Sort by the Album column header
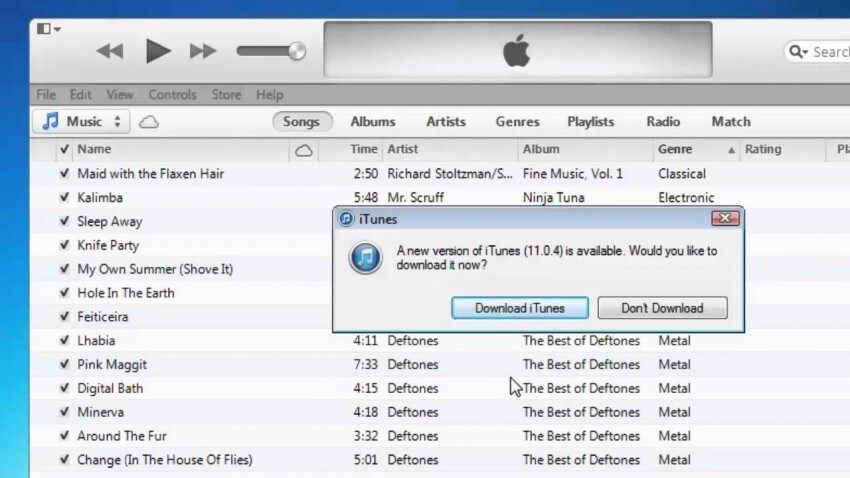Screen dimensions: 850x478 (540, 149)
